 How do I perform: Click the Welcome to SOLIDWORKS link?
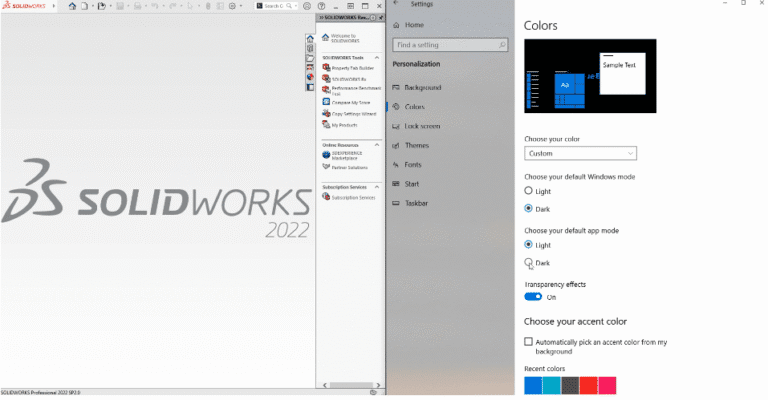click(x=340, y=38)
